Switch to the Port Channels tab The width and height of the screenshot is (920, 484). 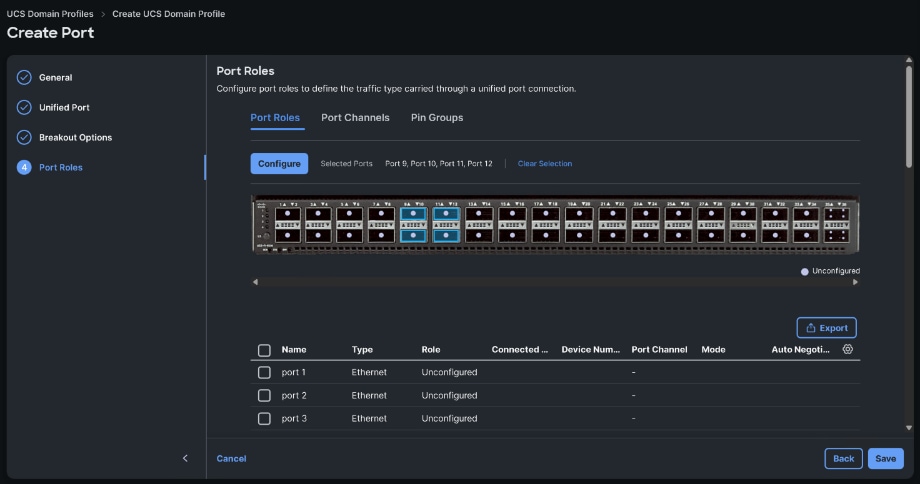355,117
